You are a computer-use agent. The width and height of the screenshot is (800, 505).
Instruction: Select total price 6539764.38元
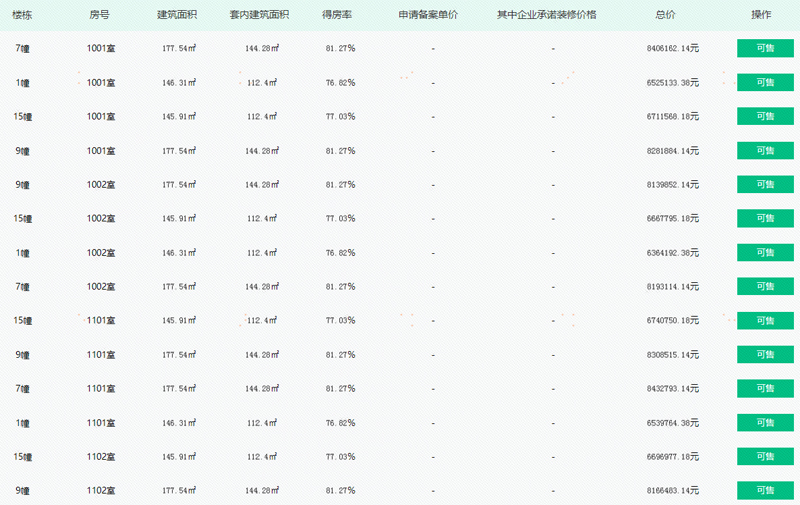pyautogui.click(x=672, y=422)
